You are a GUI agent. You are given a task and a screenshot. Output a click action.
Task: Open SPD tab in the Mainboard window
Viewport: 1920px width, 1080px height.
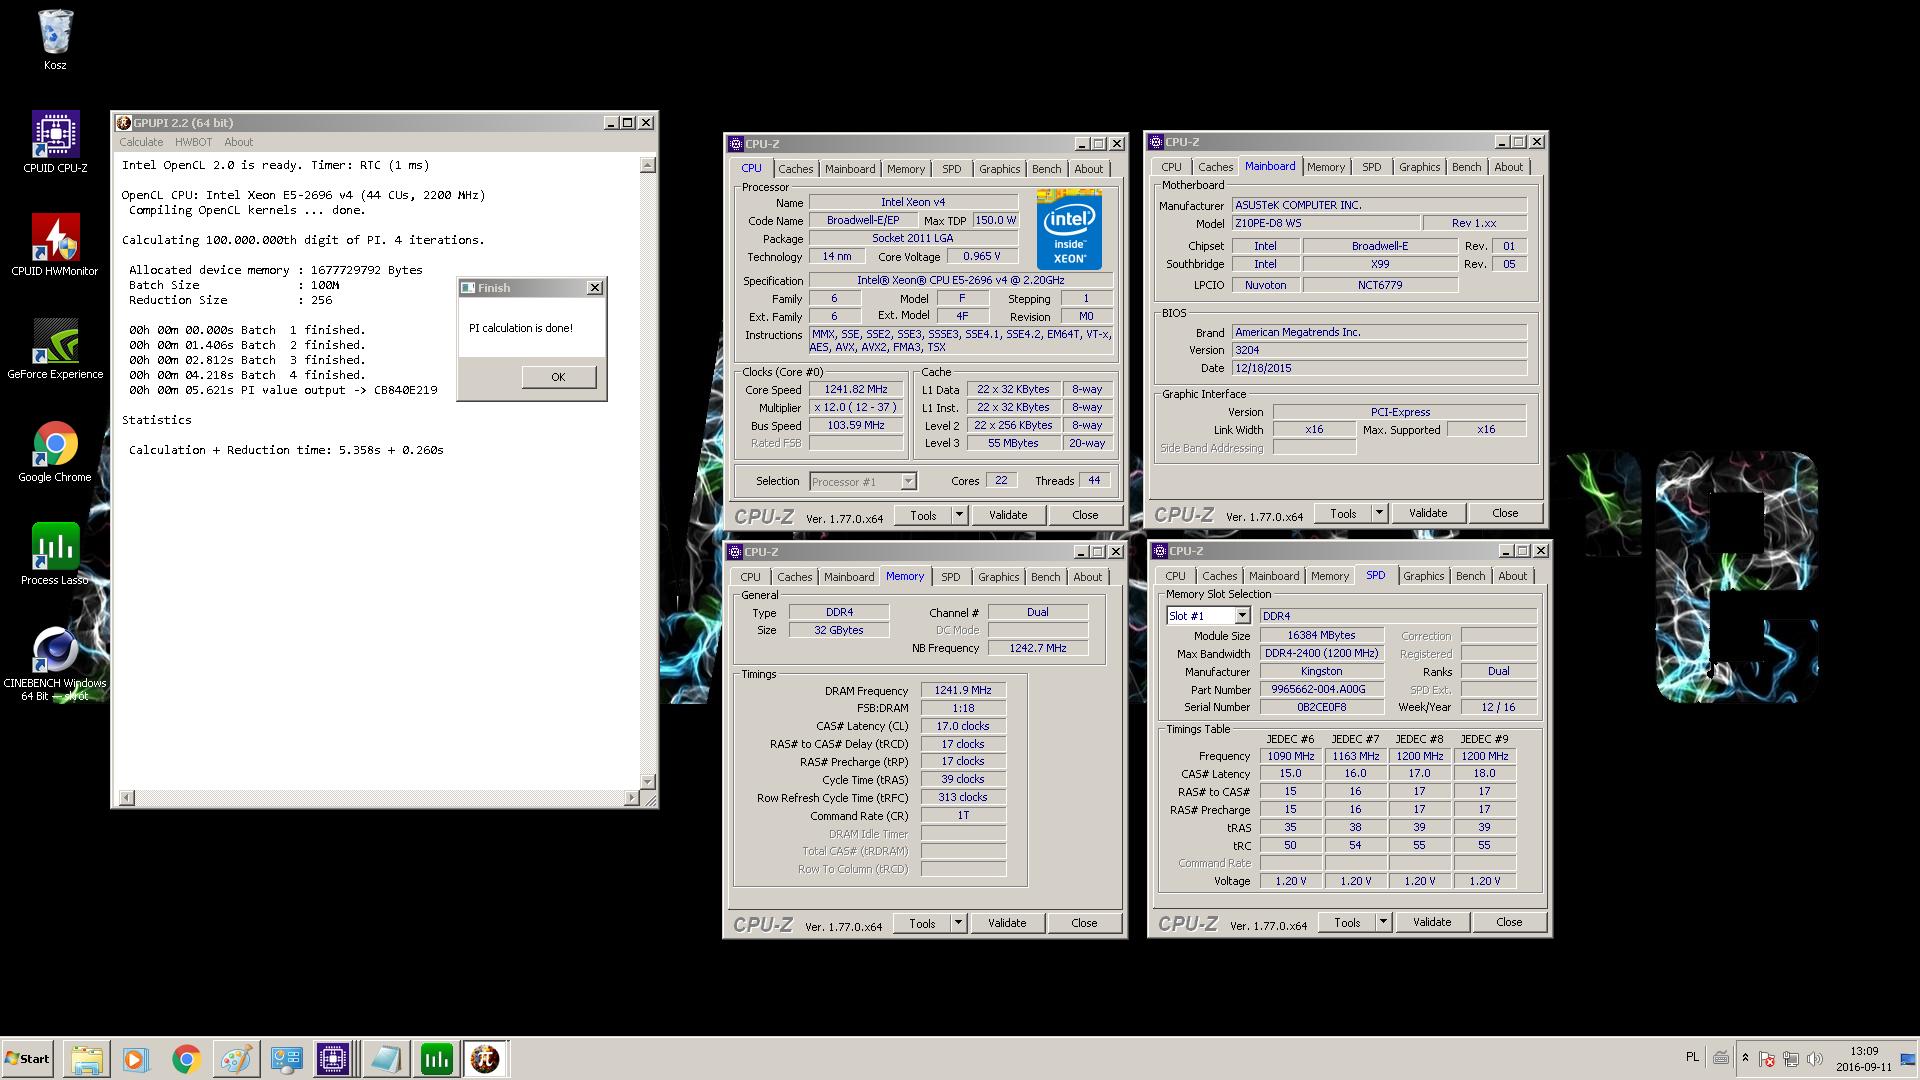[1371, 167]
